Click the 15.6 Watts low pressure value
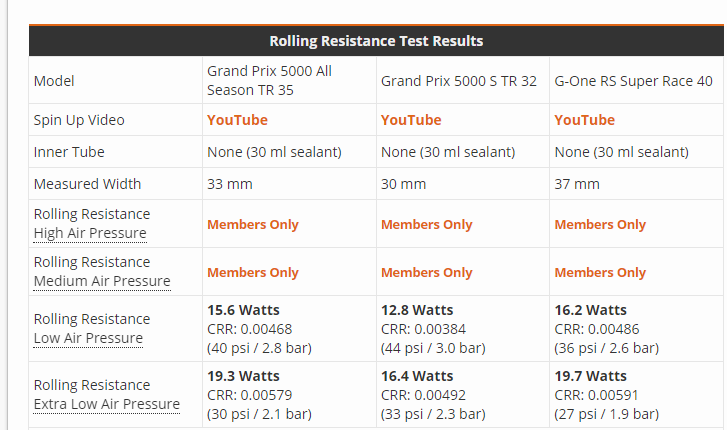Viewport: 727px width, 430px height. point(243,310)
